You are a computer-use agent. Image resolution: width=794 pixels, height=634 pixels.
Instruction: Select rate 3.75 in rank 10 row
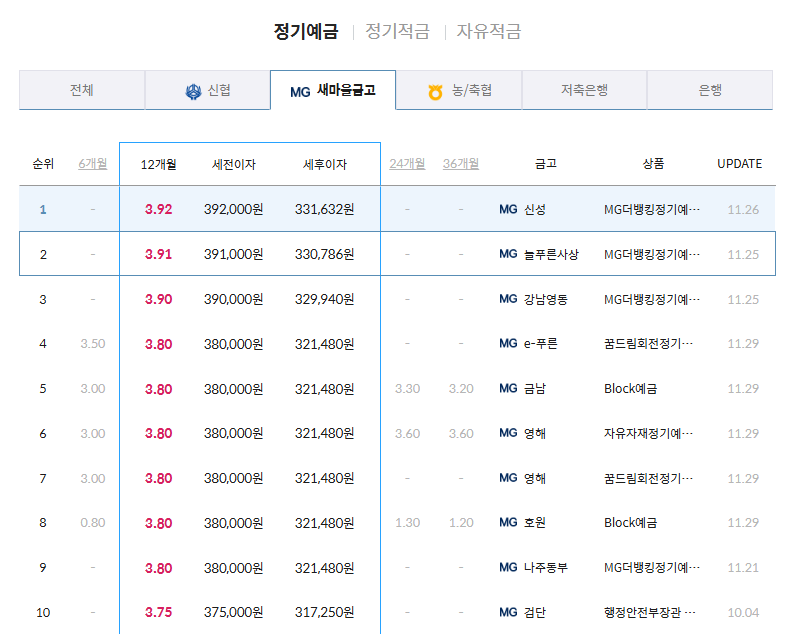point(158,613)
